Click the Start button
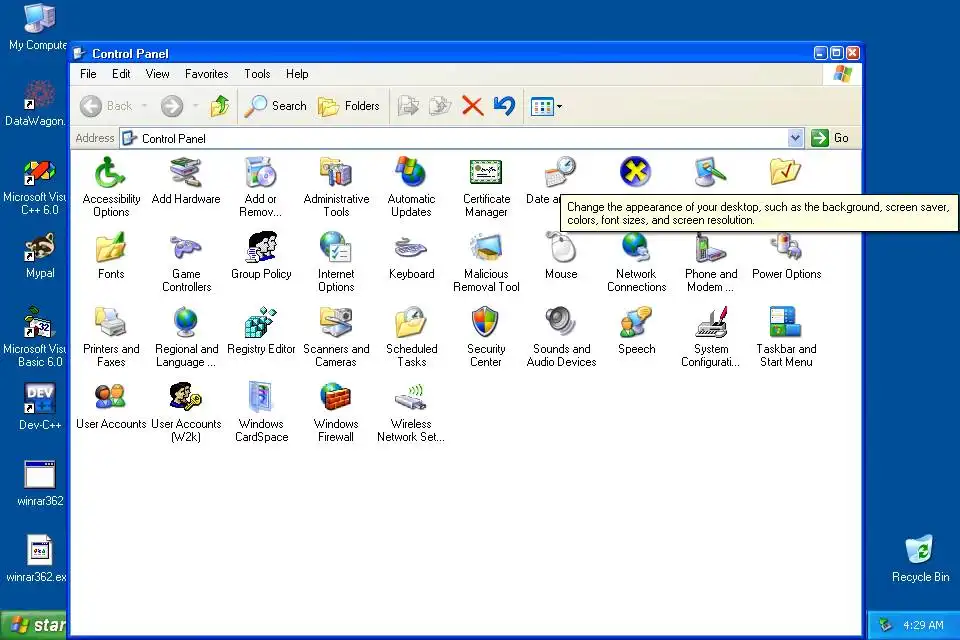The image size is (960, 640). click(33, 625)
